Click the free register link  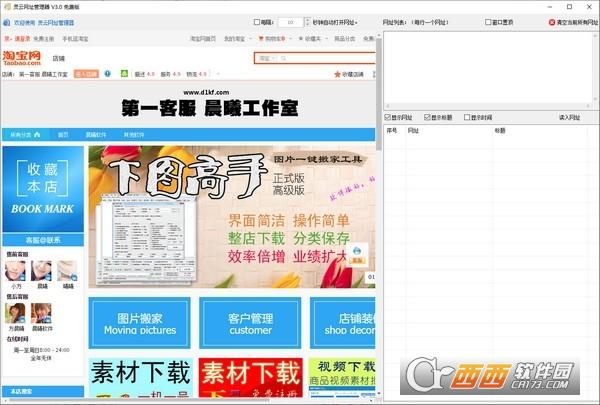43,39
